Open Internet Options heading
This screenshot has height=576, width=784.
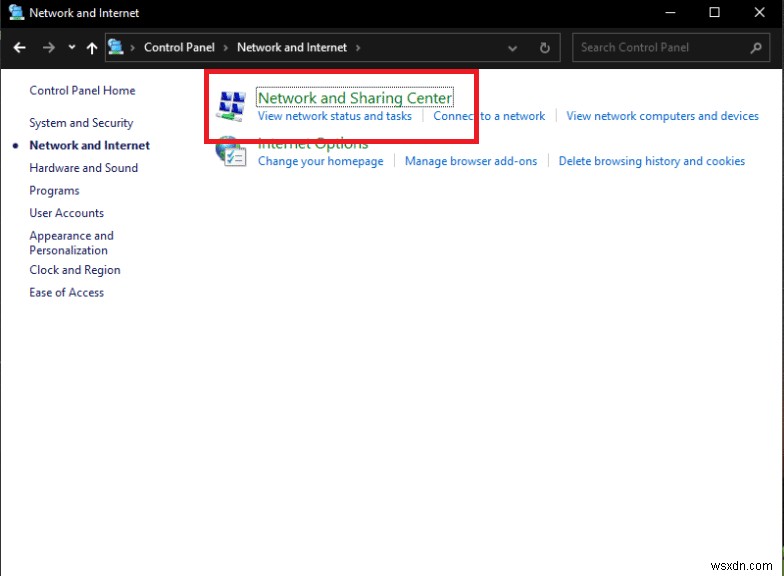point(312,146)
